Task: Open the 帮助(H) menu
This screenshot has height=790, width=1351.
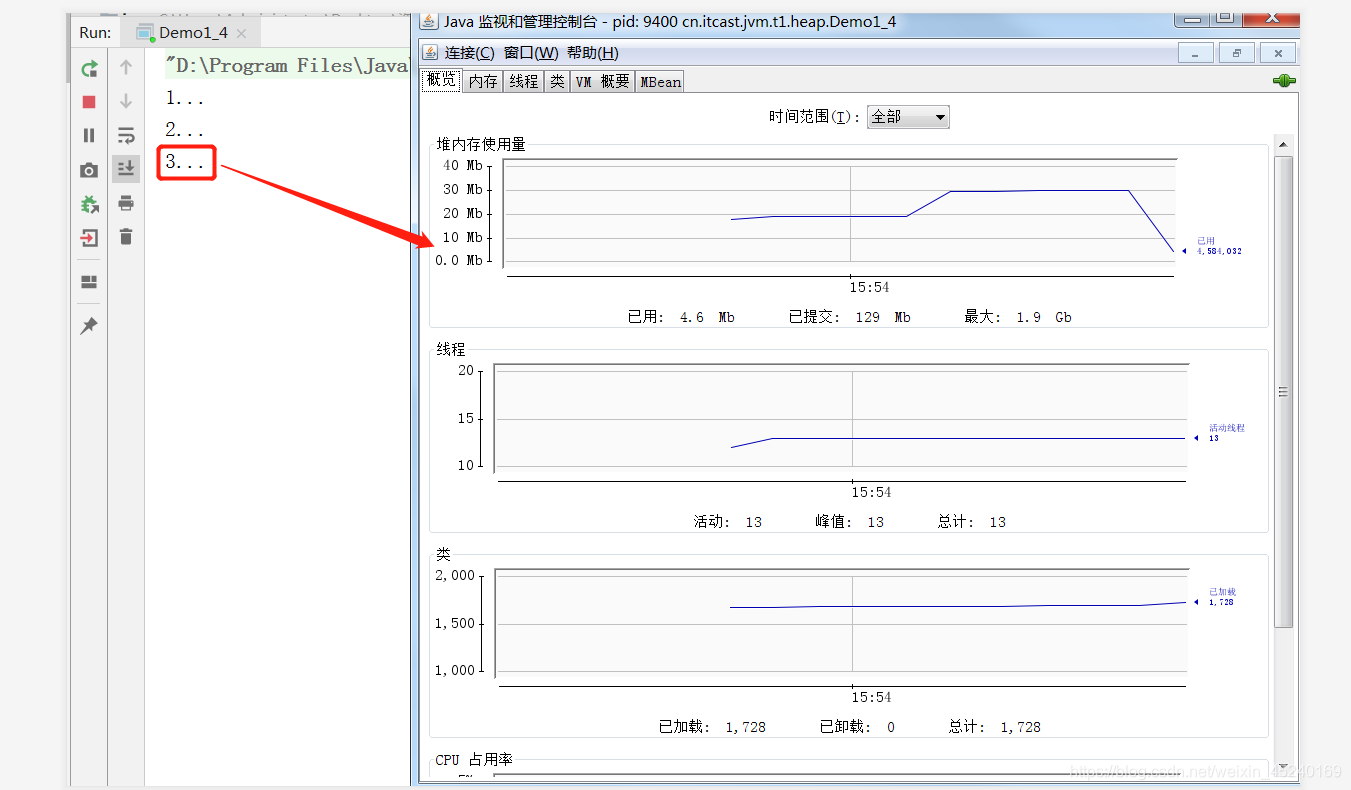Action: [593, 53]
